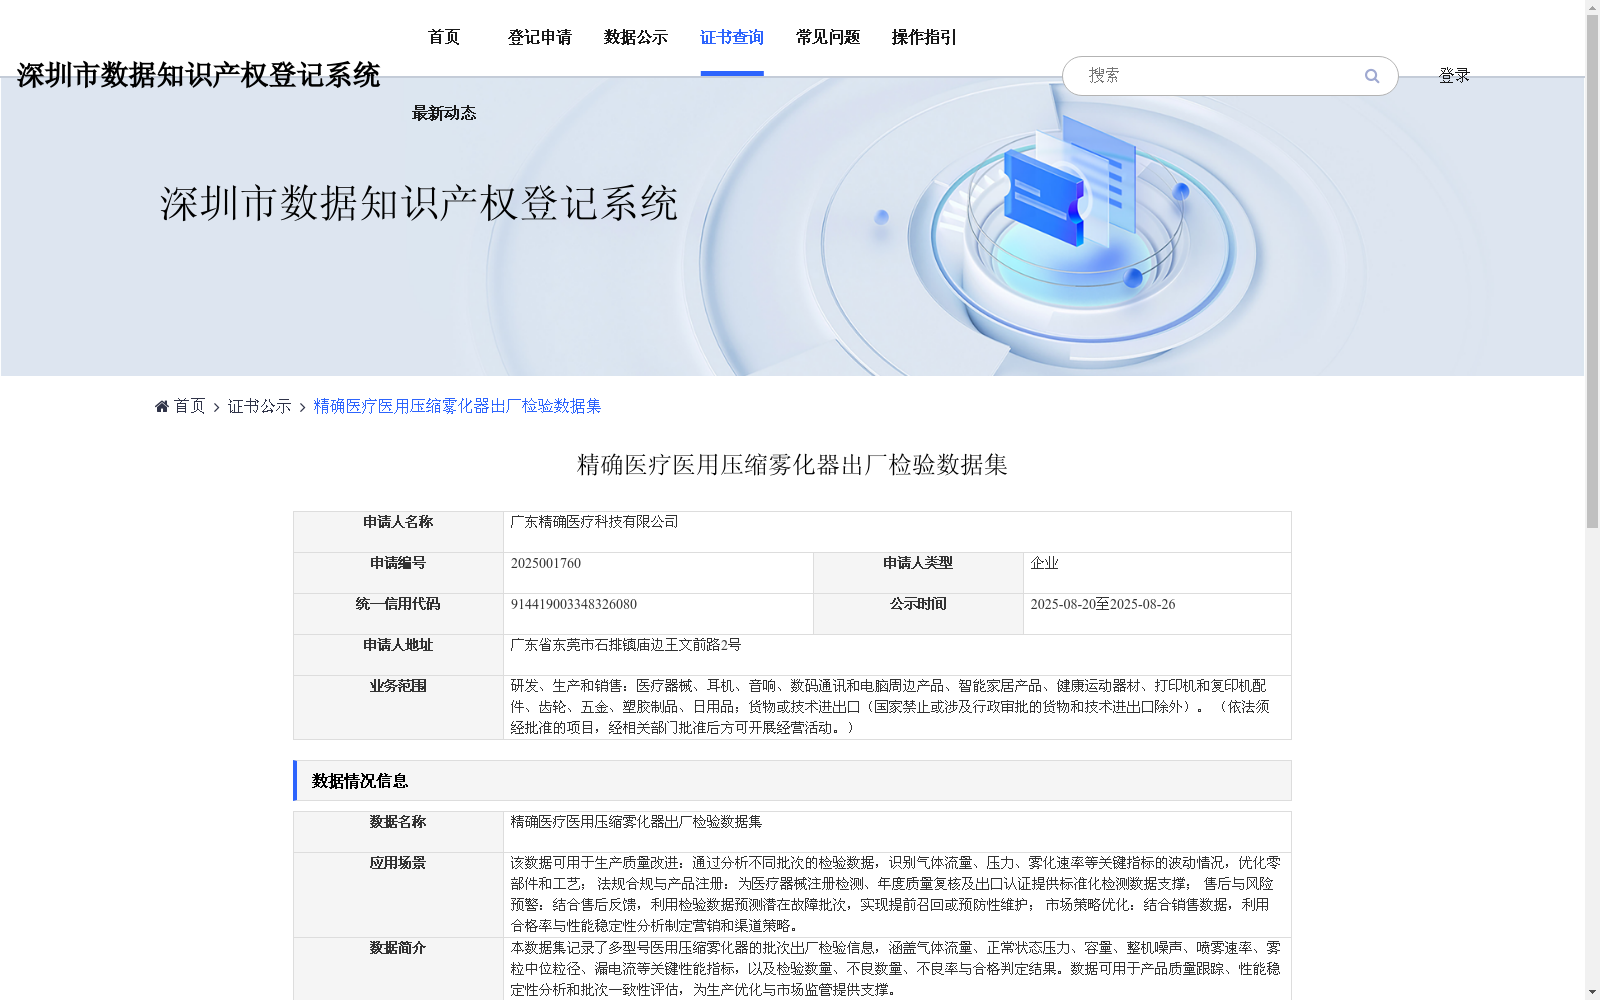The width and height of the screenshot is (1600, 1000).
Task: Click the 公示时间 label cell
Action: point(918,614)
